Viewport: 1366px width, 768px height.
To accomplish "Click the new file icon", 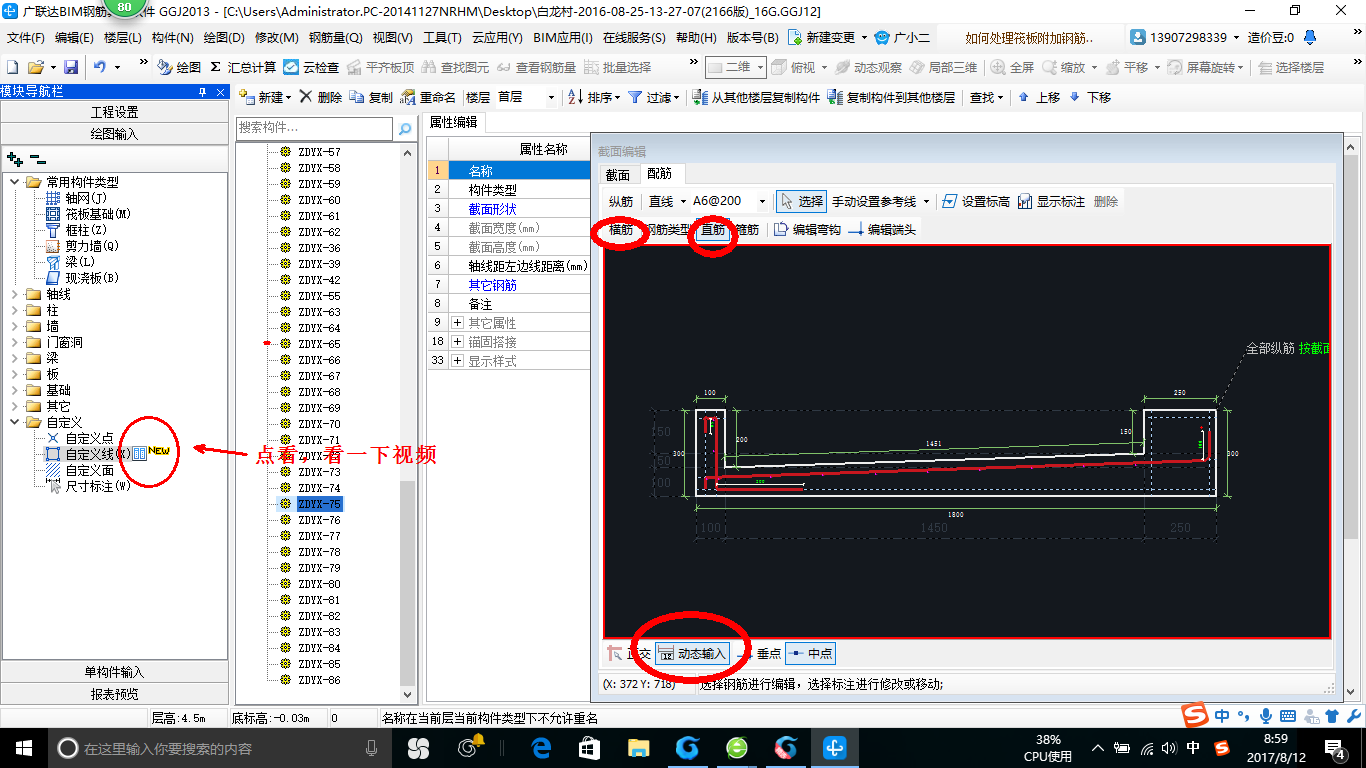I will 12,67.
